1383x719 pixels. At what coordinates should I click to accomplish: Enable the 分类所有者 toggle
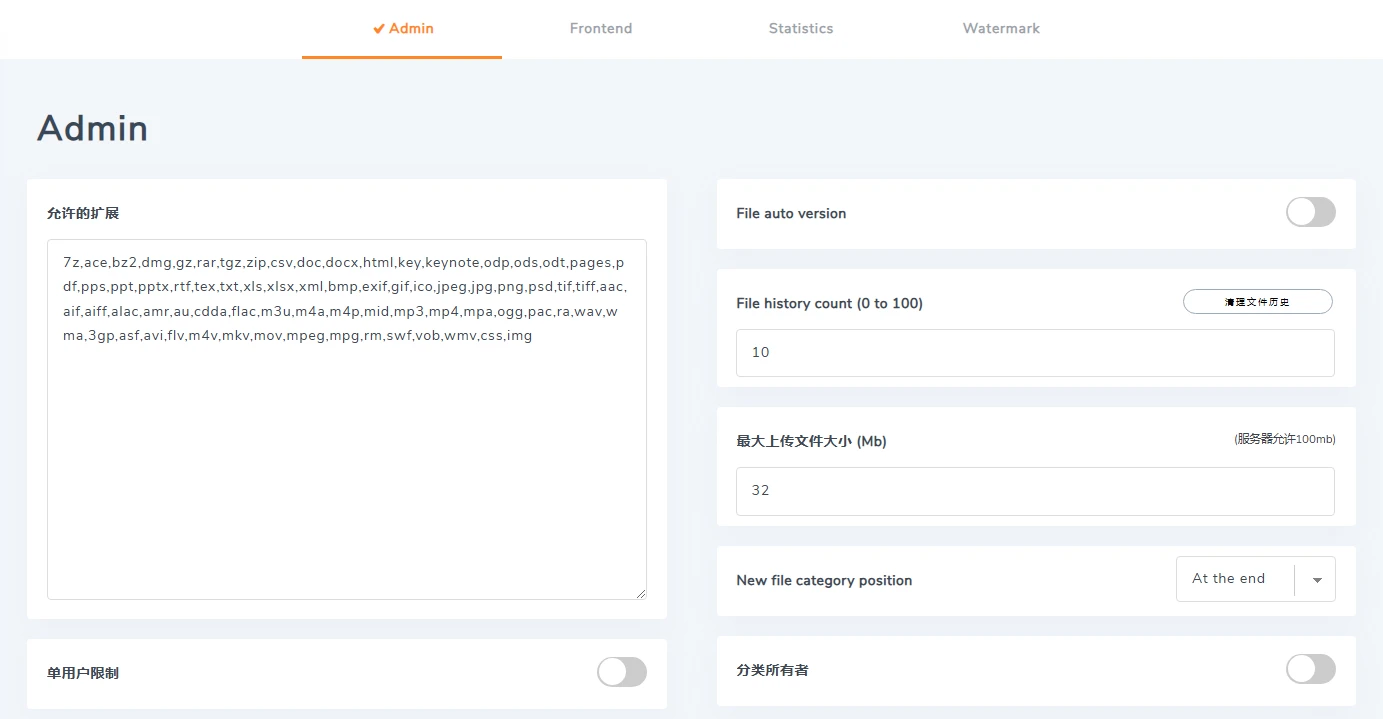click(1310, 669)
